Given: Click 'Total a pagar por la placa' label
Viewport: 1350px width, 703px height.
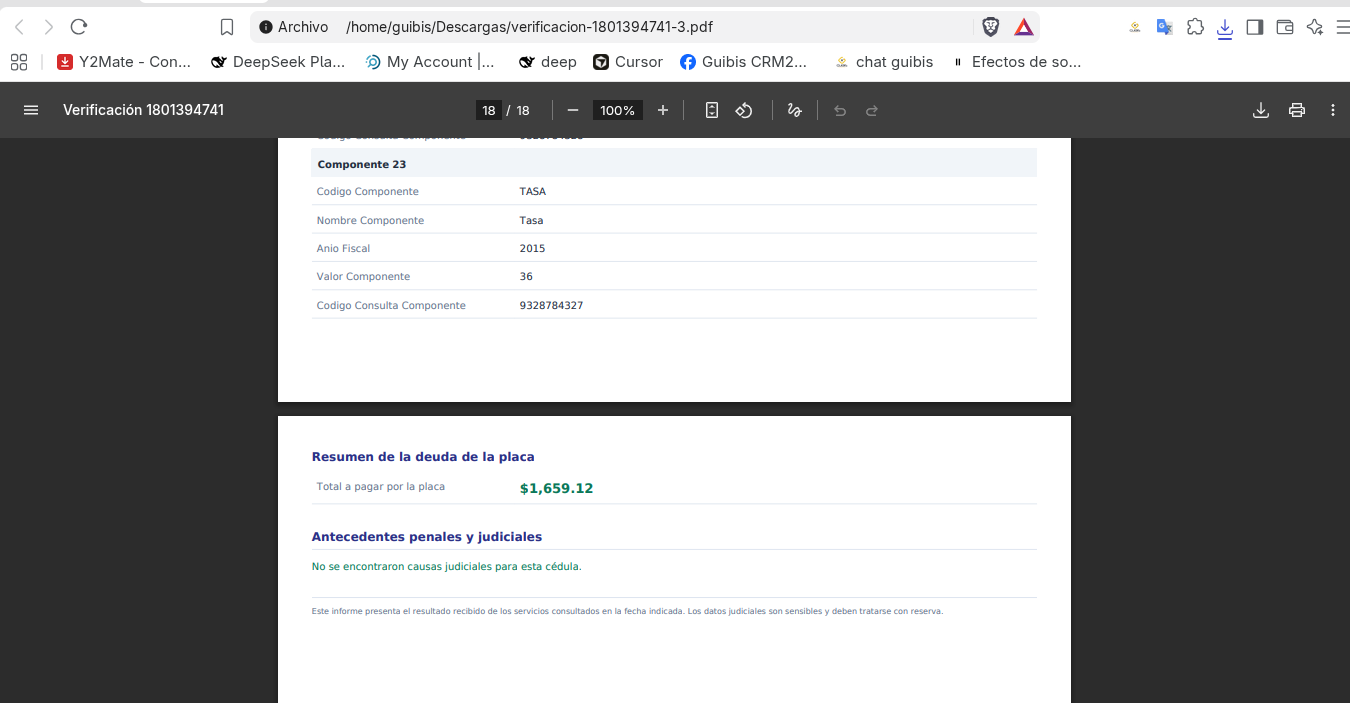Looking at the screenshot, I should pos(381,487).
